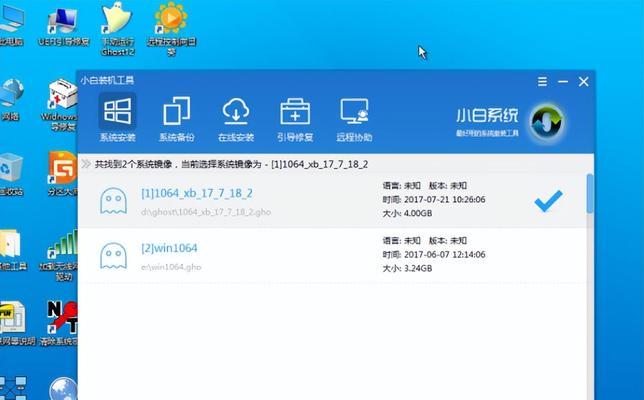The height and width of the screenshot is (400, 644).
Task: Click time 2017-07-21 10:26:06
Action: tap(445, 200)
